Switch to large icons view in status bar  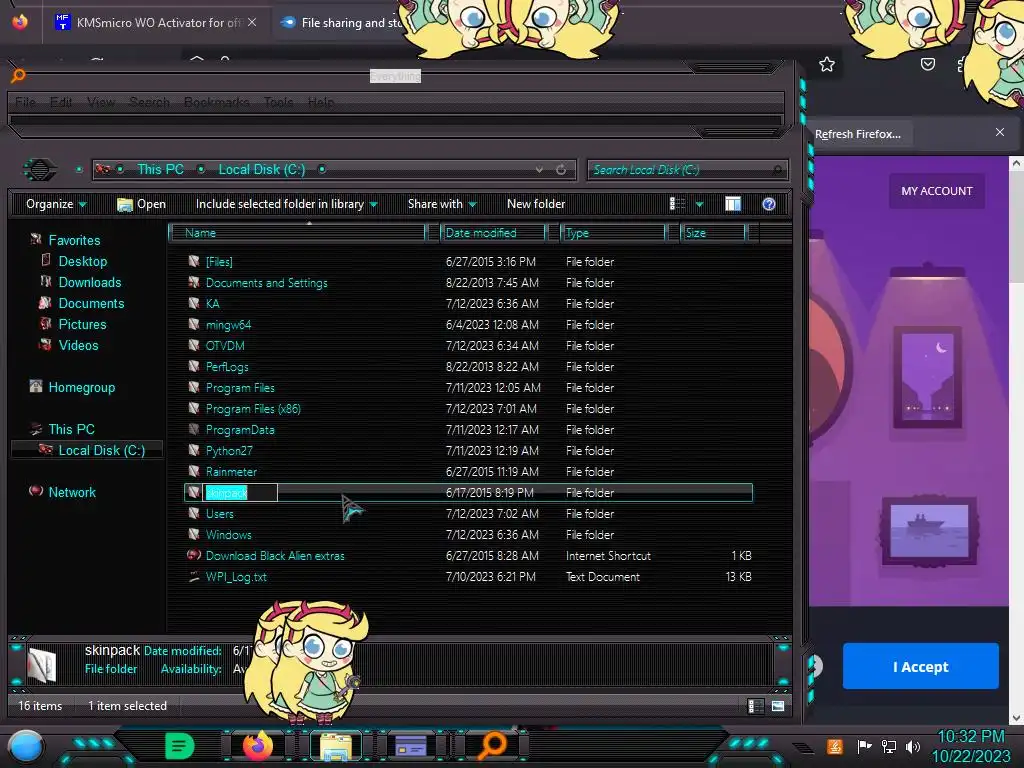pos(778,706)
